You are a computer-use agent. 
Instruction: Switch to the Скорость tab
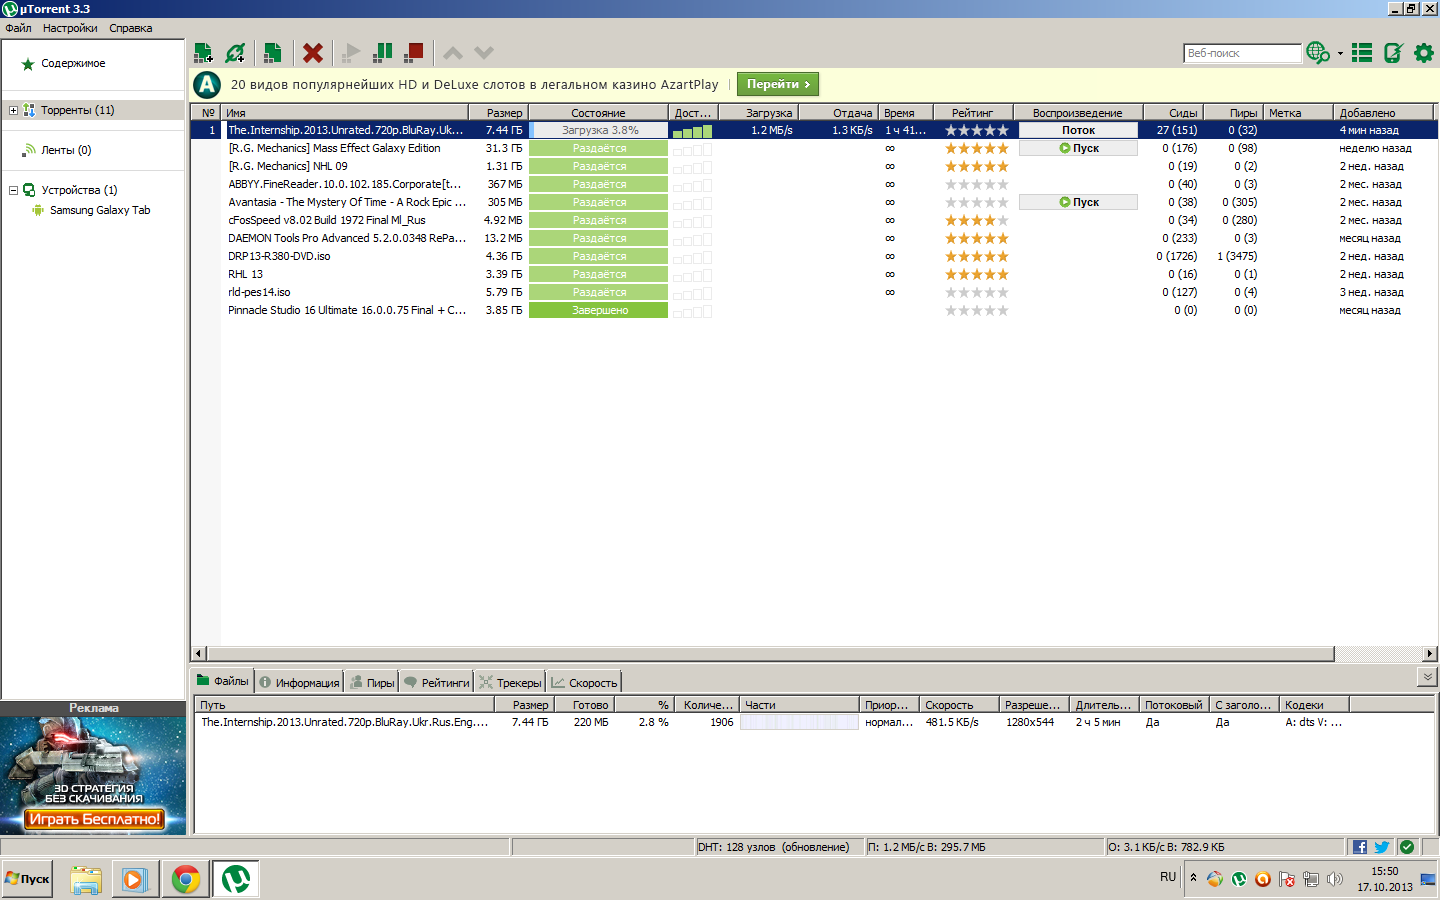click(x=584, y=682)
